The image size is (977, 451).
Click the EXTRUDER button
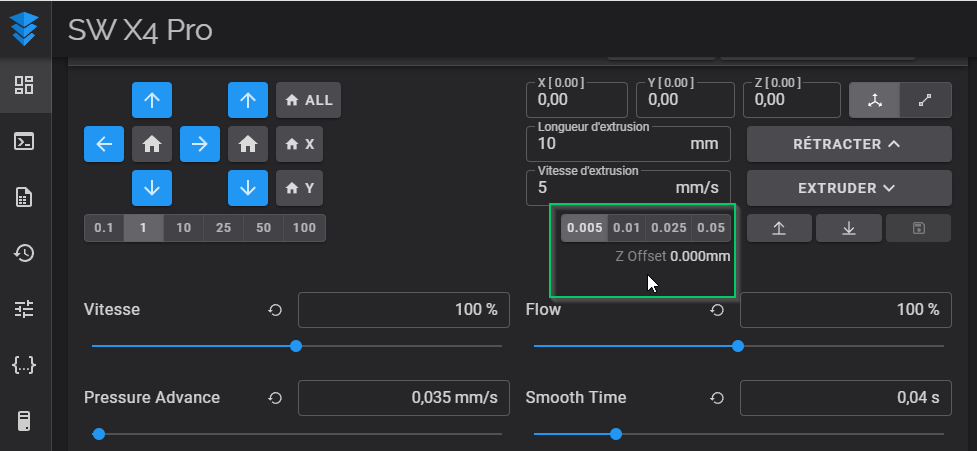click(x=849, y=188)
